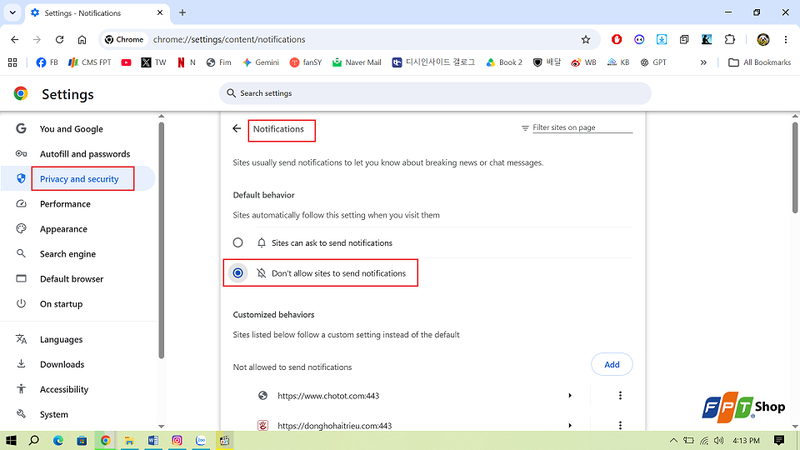Open Performance settings
800x450 pixels.
coord(65,204)
